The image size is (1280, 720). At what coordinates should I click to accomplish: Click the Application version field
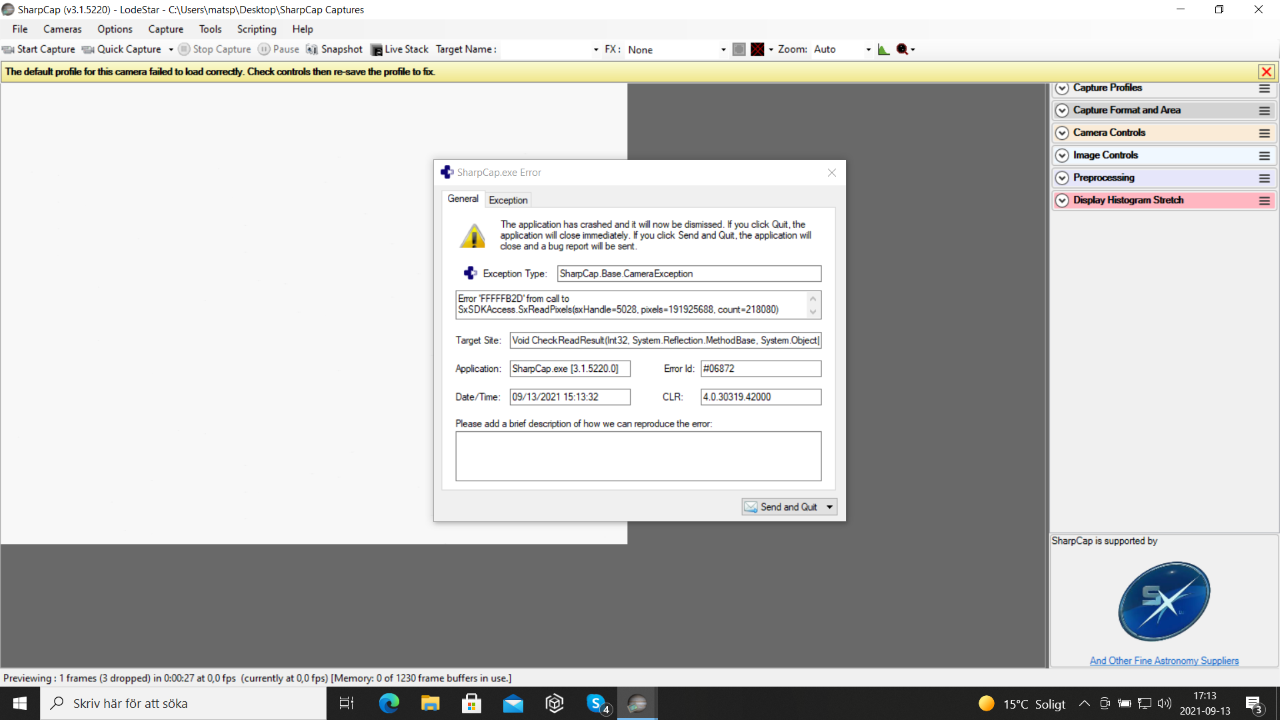570,369
